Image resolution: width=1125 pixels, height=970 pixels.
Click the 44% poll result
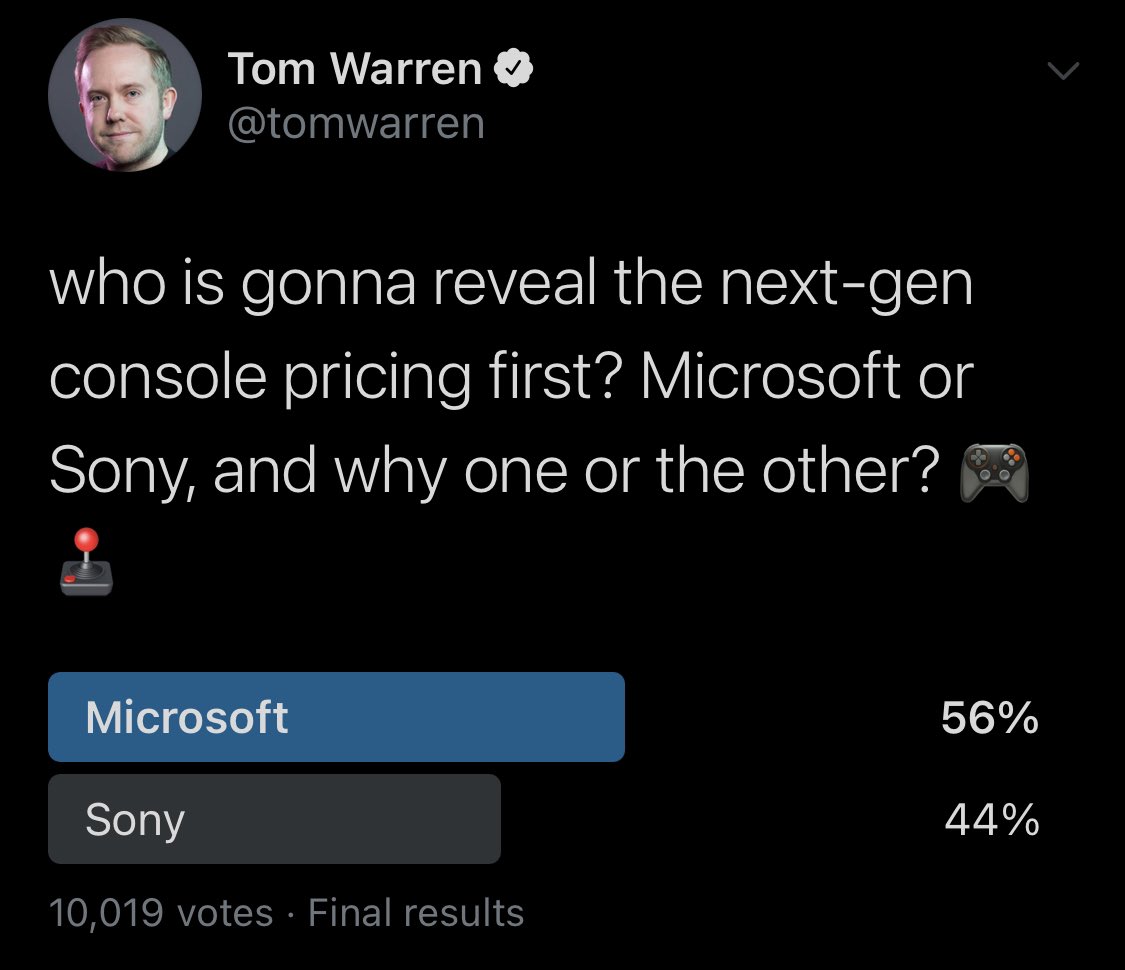click(x=991, y=821)
